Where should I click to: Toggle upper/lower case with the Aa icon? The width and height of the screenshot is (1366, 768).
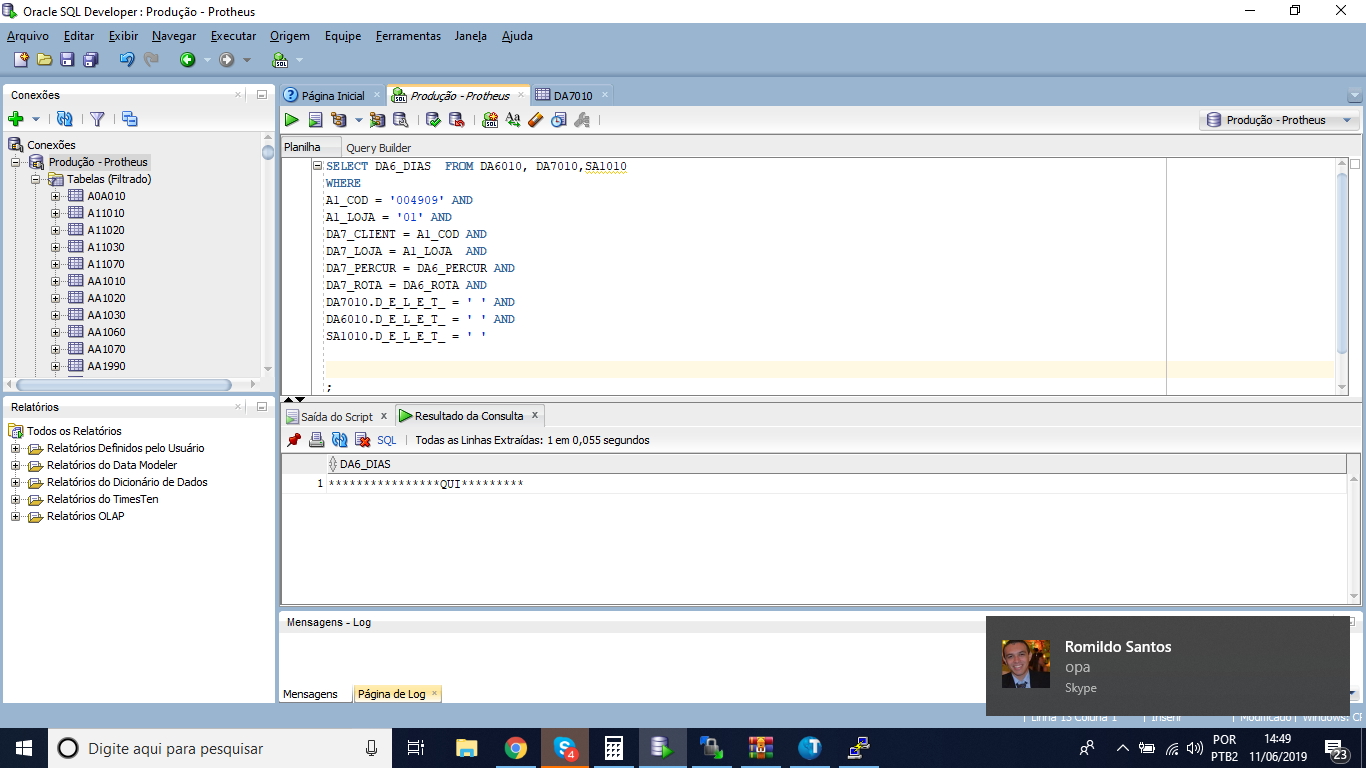click(x=513, y=120)
